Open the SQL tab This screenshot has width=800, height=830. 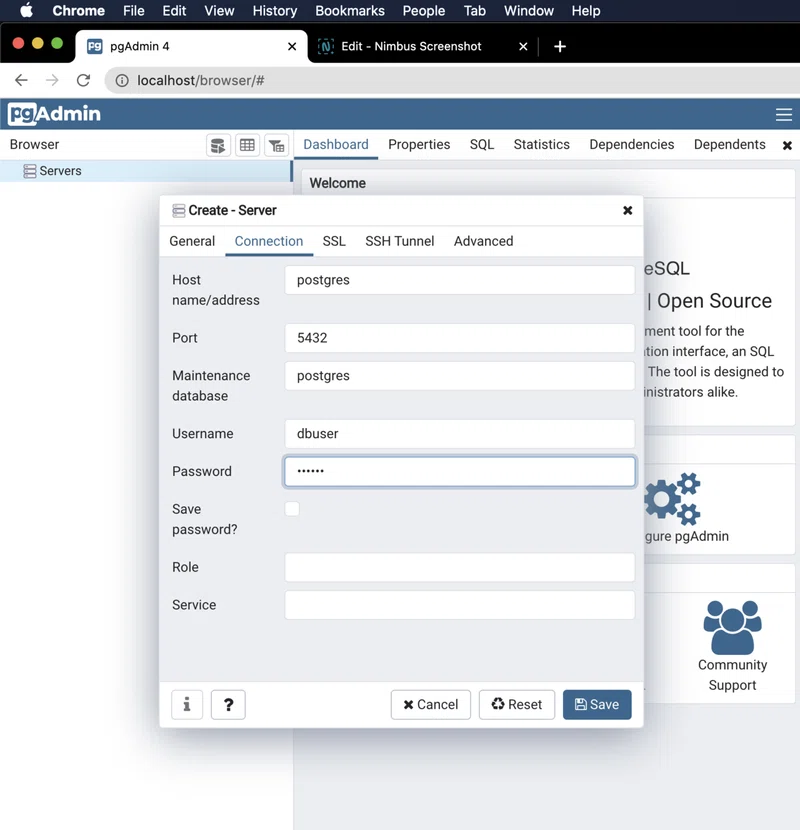coord(482,145)
